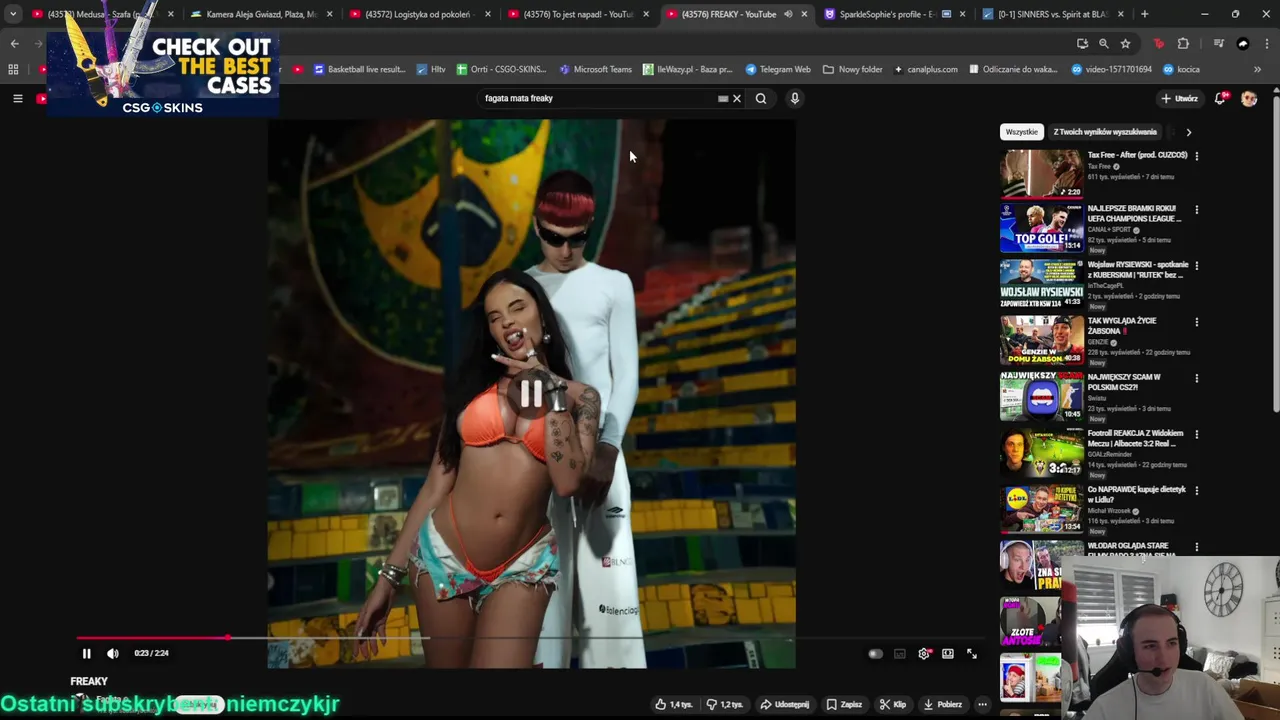The width and height of the screenshot is (1280, 720).
Task: Expand filter chips with right arrow
Action: (1188, 132)
